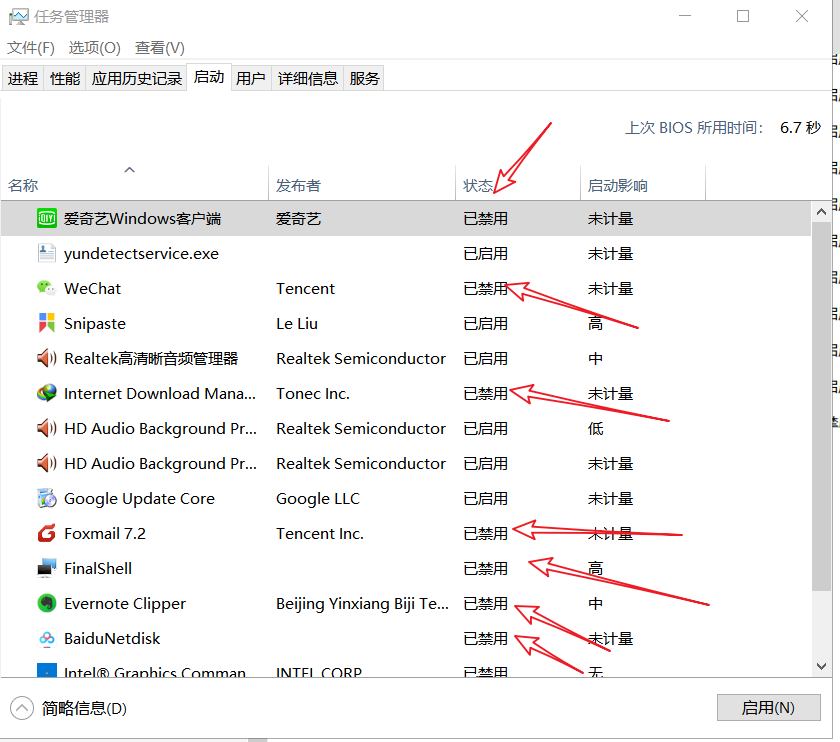Click the Tencent Inc. publisher cell
Screen dimensions: 840x742
tap(320, 533)
